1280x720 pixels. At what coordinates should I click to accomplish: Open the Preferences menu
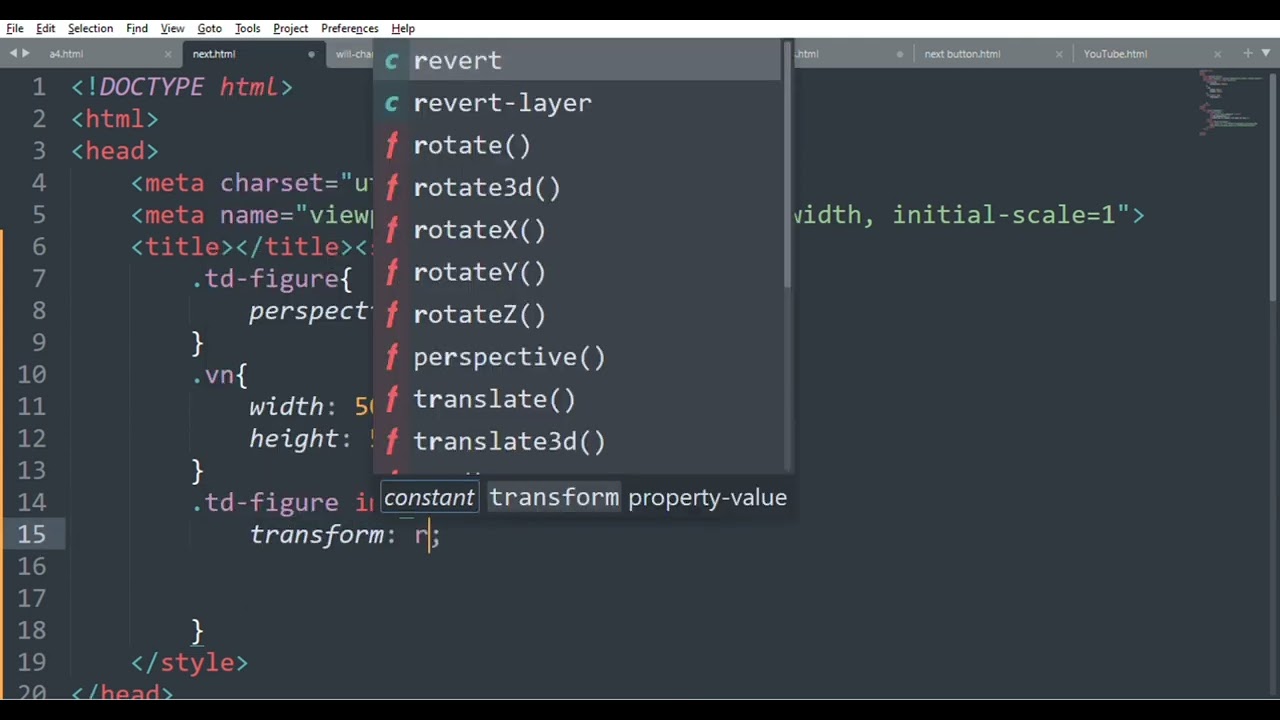(x=349, y=28)
